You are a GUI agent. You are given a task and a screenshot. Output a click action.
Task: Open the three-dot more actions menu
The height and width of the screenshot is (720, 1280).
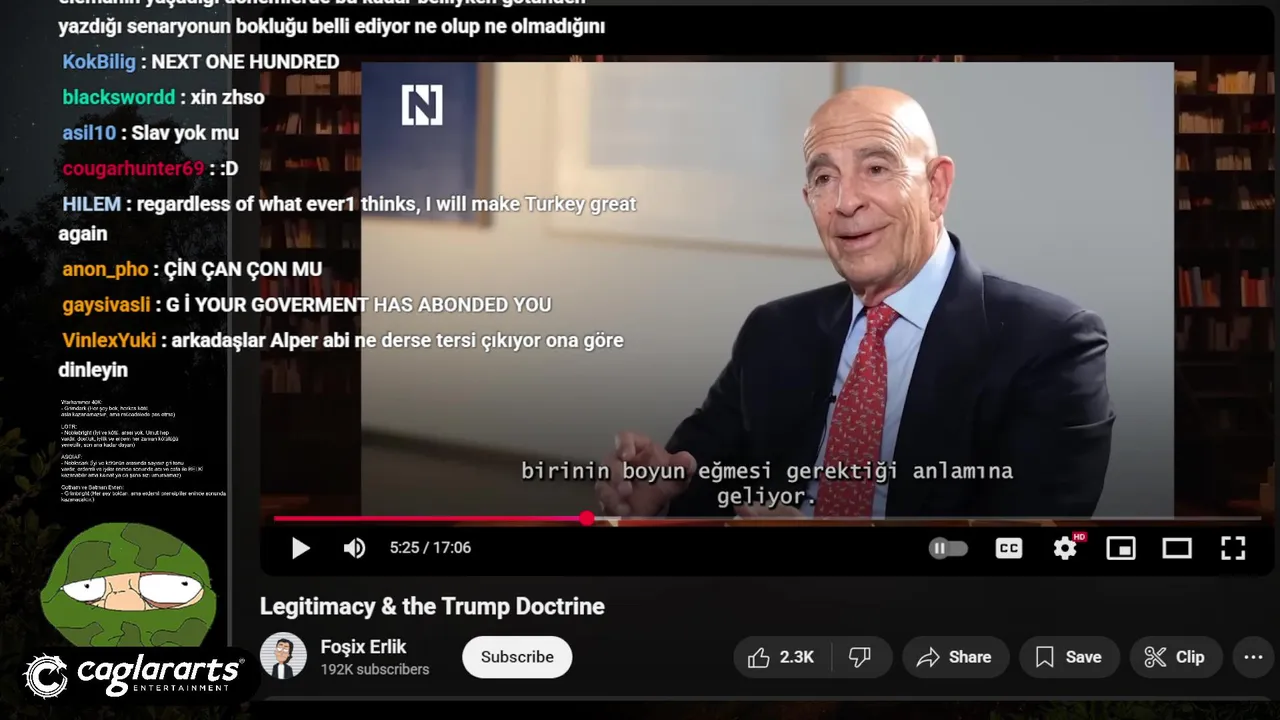pos(1254,657)
